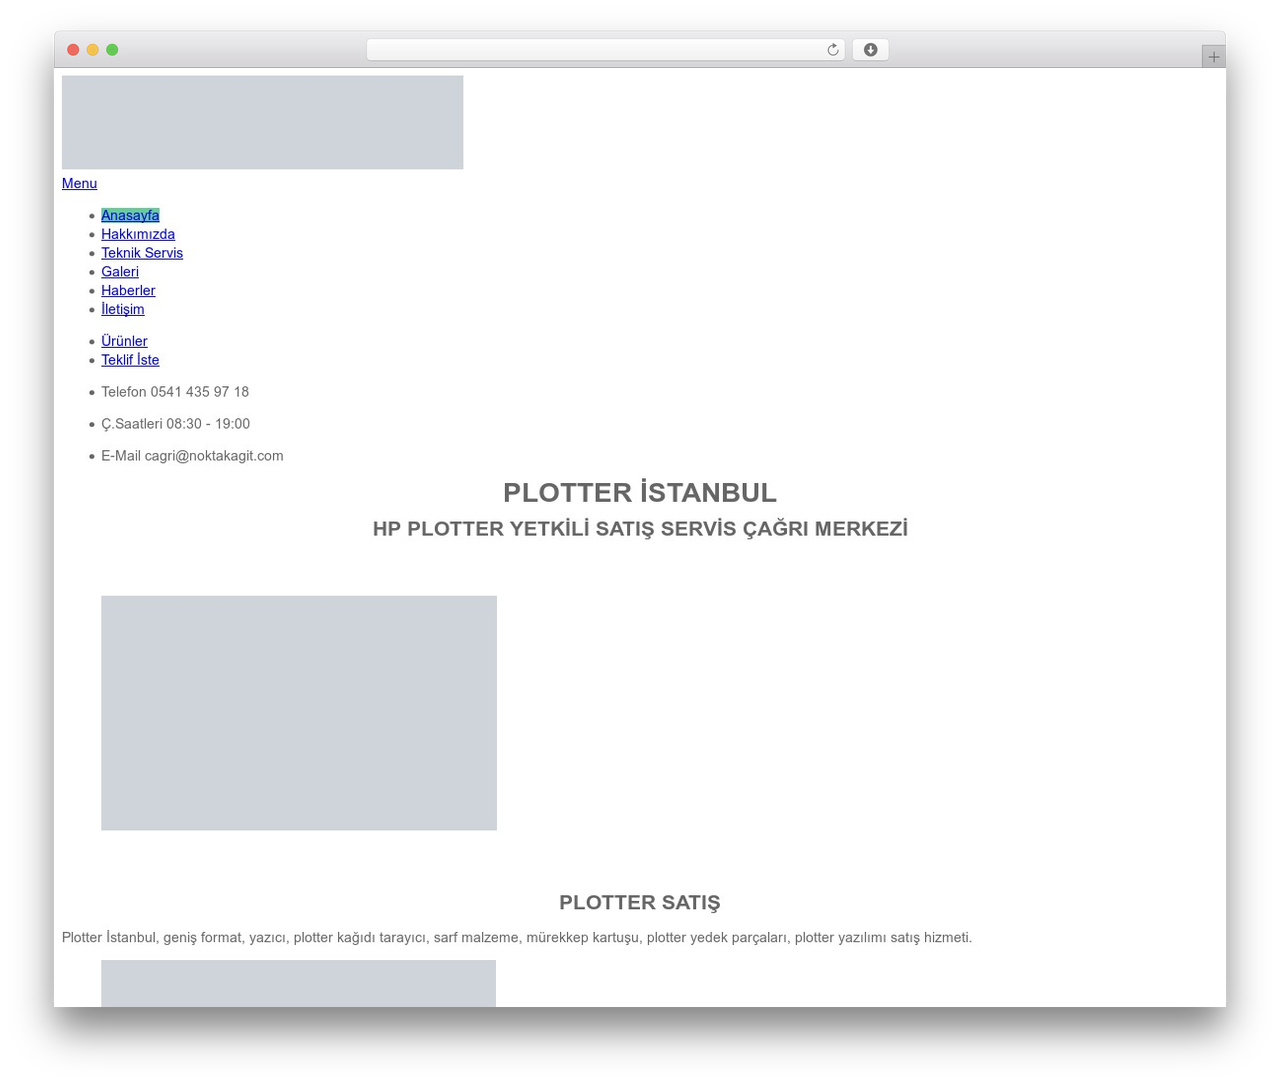Click the E-Mail cagri@noktakagit.com text
1280x1084 pixels.
(192, 456)
